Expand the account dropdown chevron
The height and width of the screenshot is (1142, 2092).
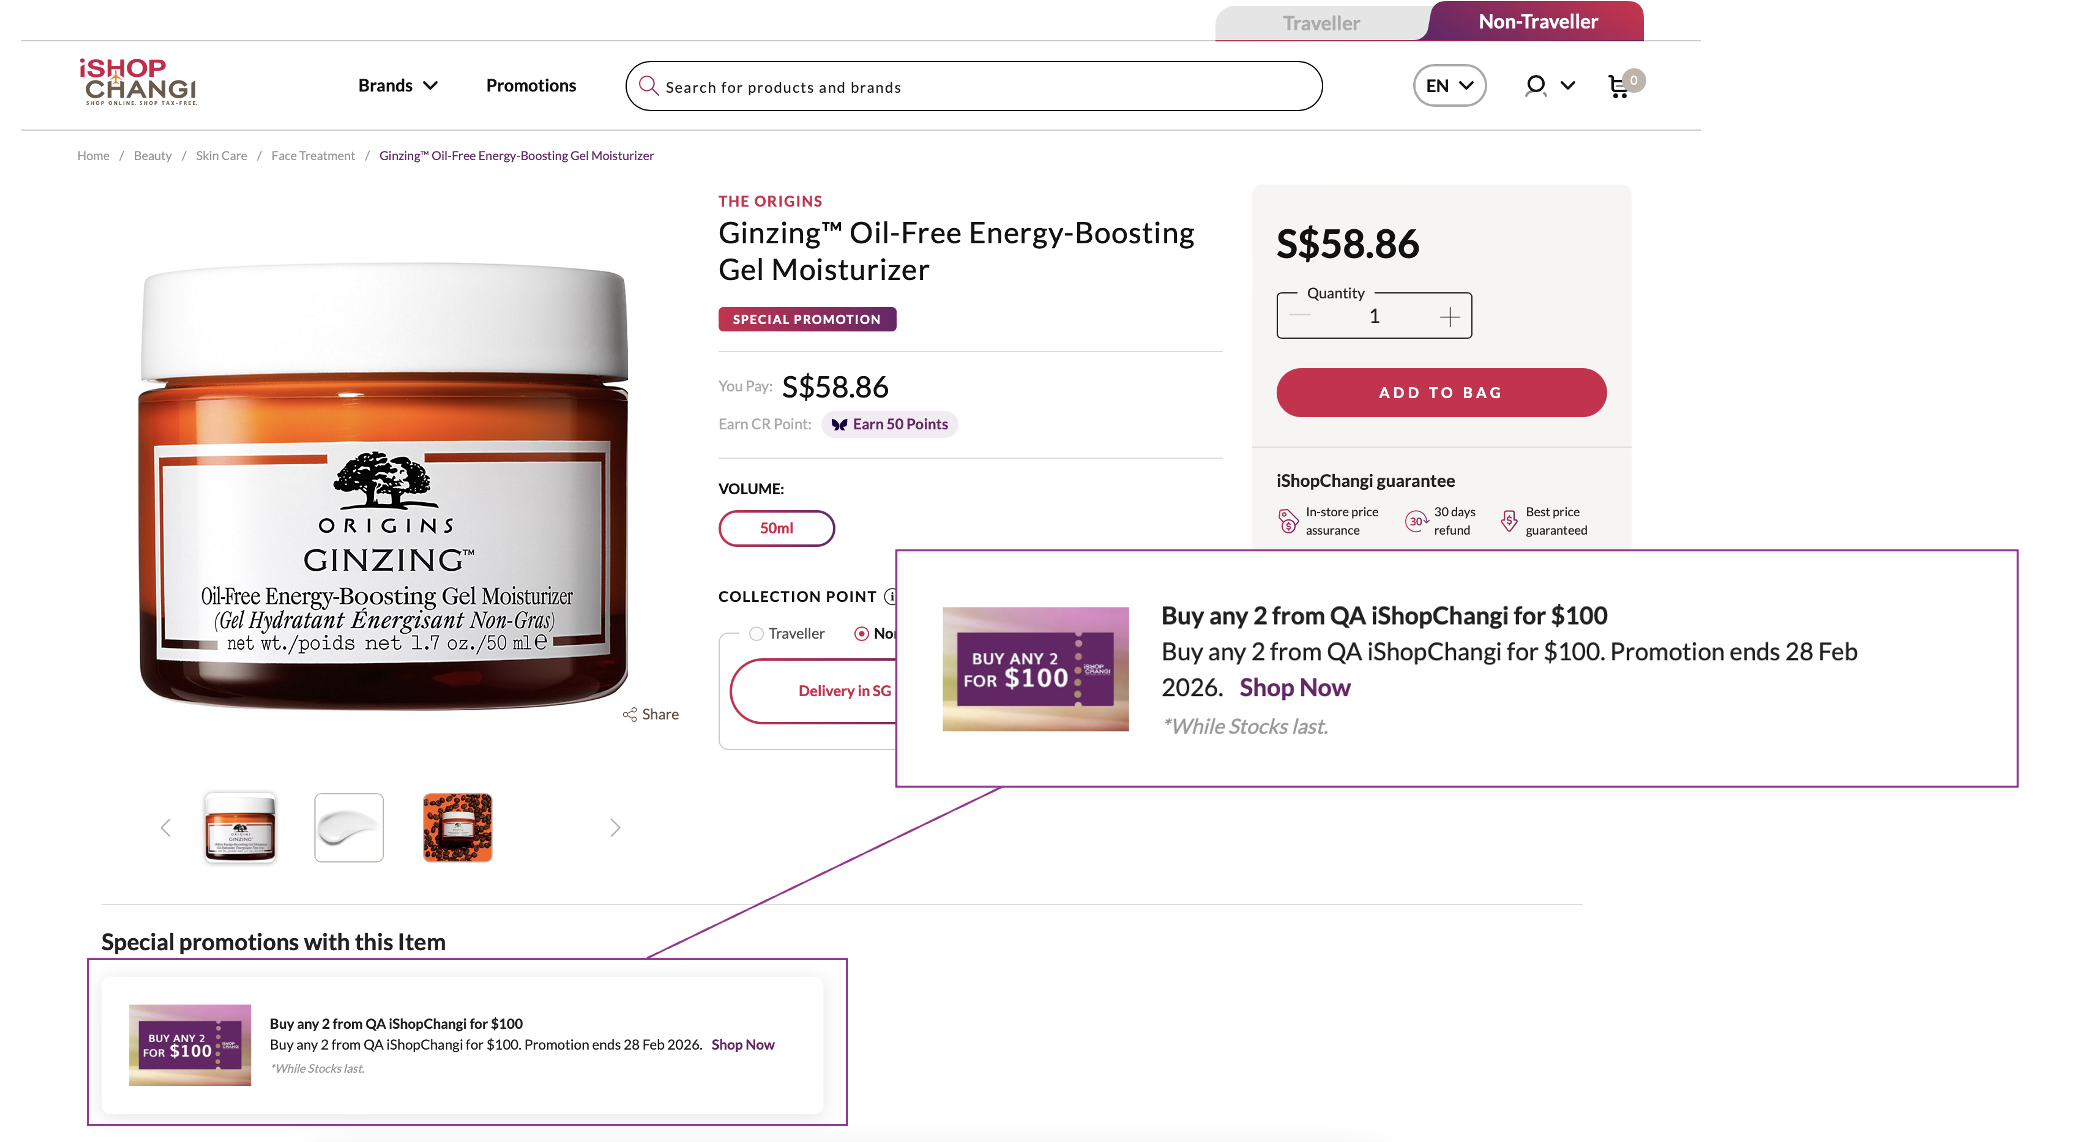coord(1568,86)
